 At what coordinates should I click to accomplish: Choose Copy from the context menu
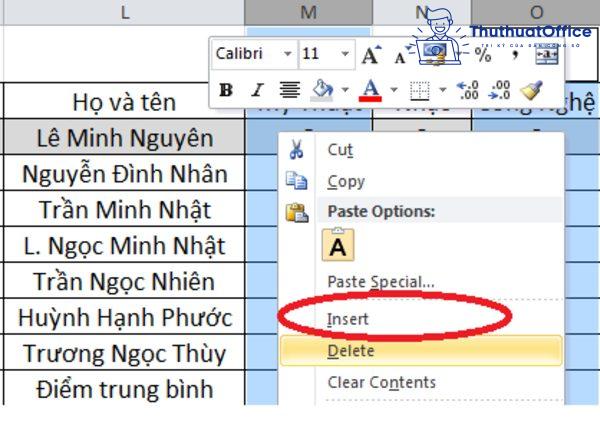[x=421, y=181]
